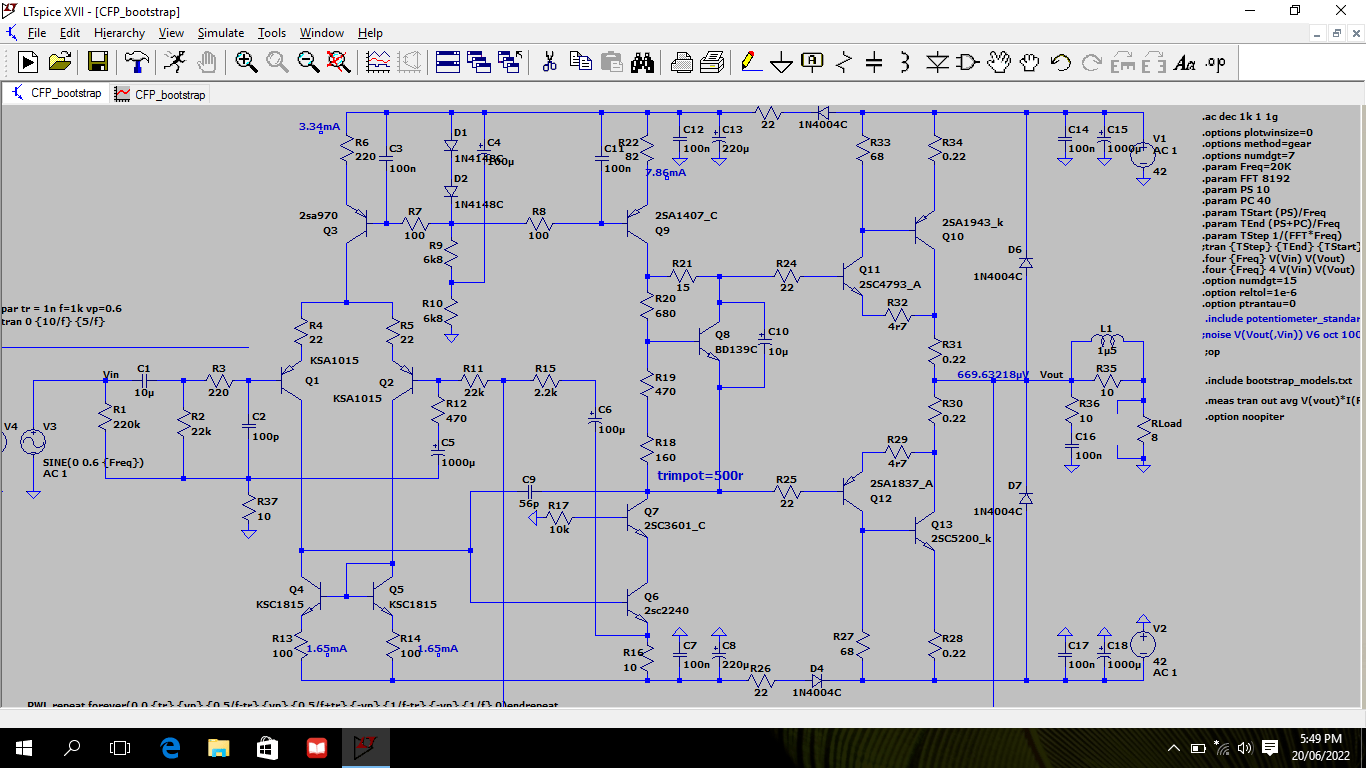1366x768 pixels.
Task: Select the Drag closed-hand tool
Action: click(x=1030, y=62)
